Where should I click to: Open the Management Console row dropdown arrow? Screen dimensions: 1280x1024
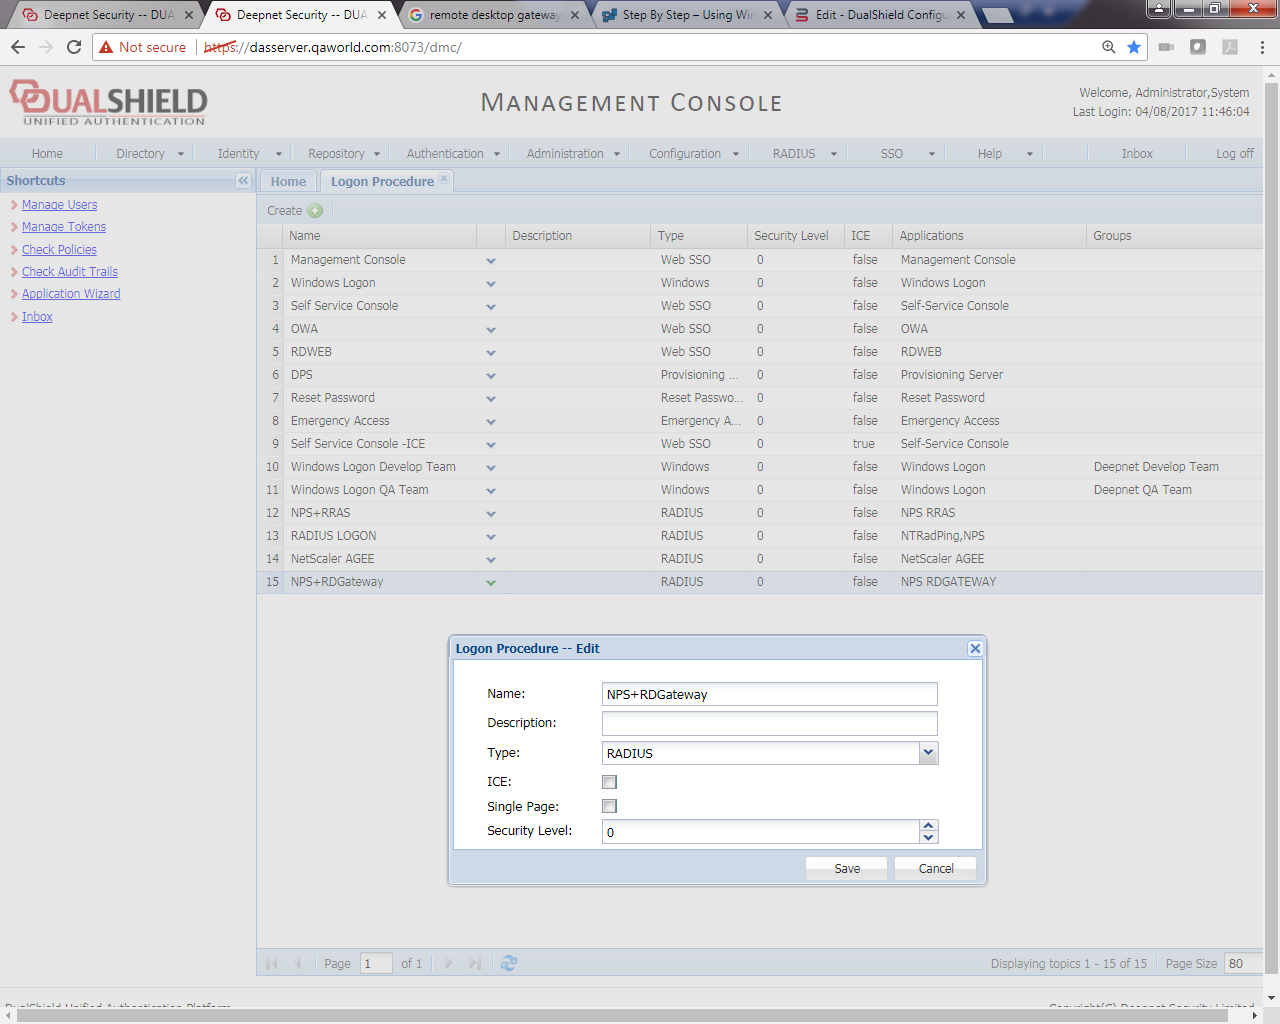click(x=491, y=261)
